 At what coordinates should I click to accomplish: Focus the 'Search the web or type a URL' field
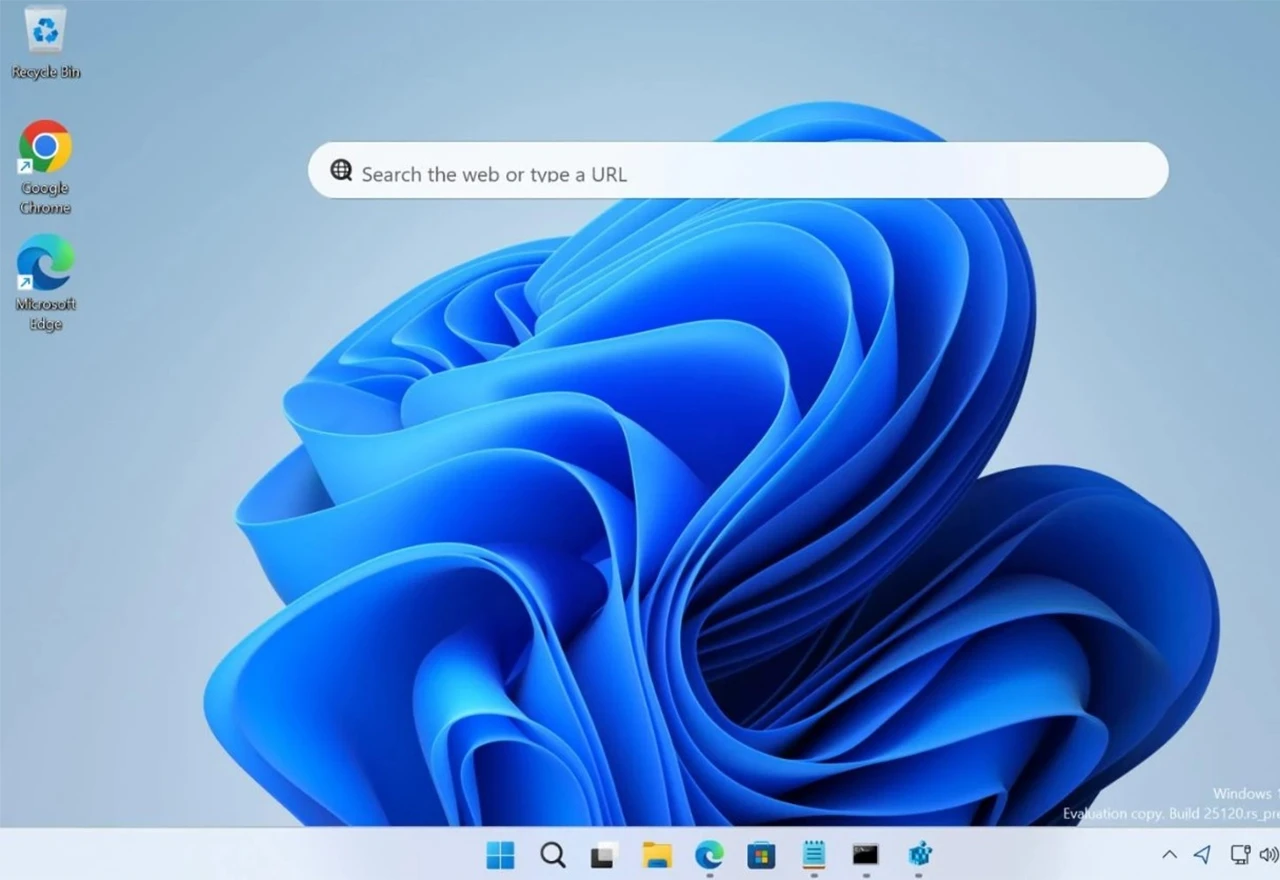pyautogui.click(x=738, y=171)
